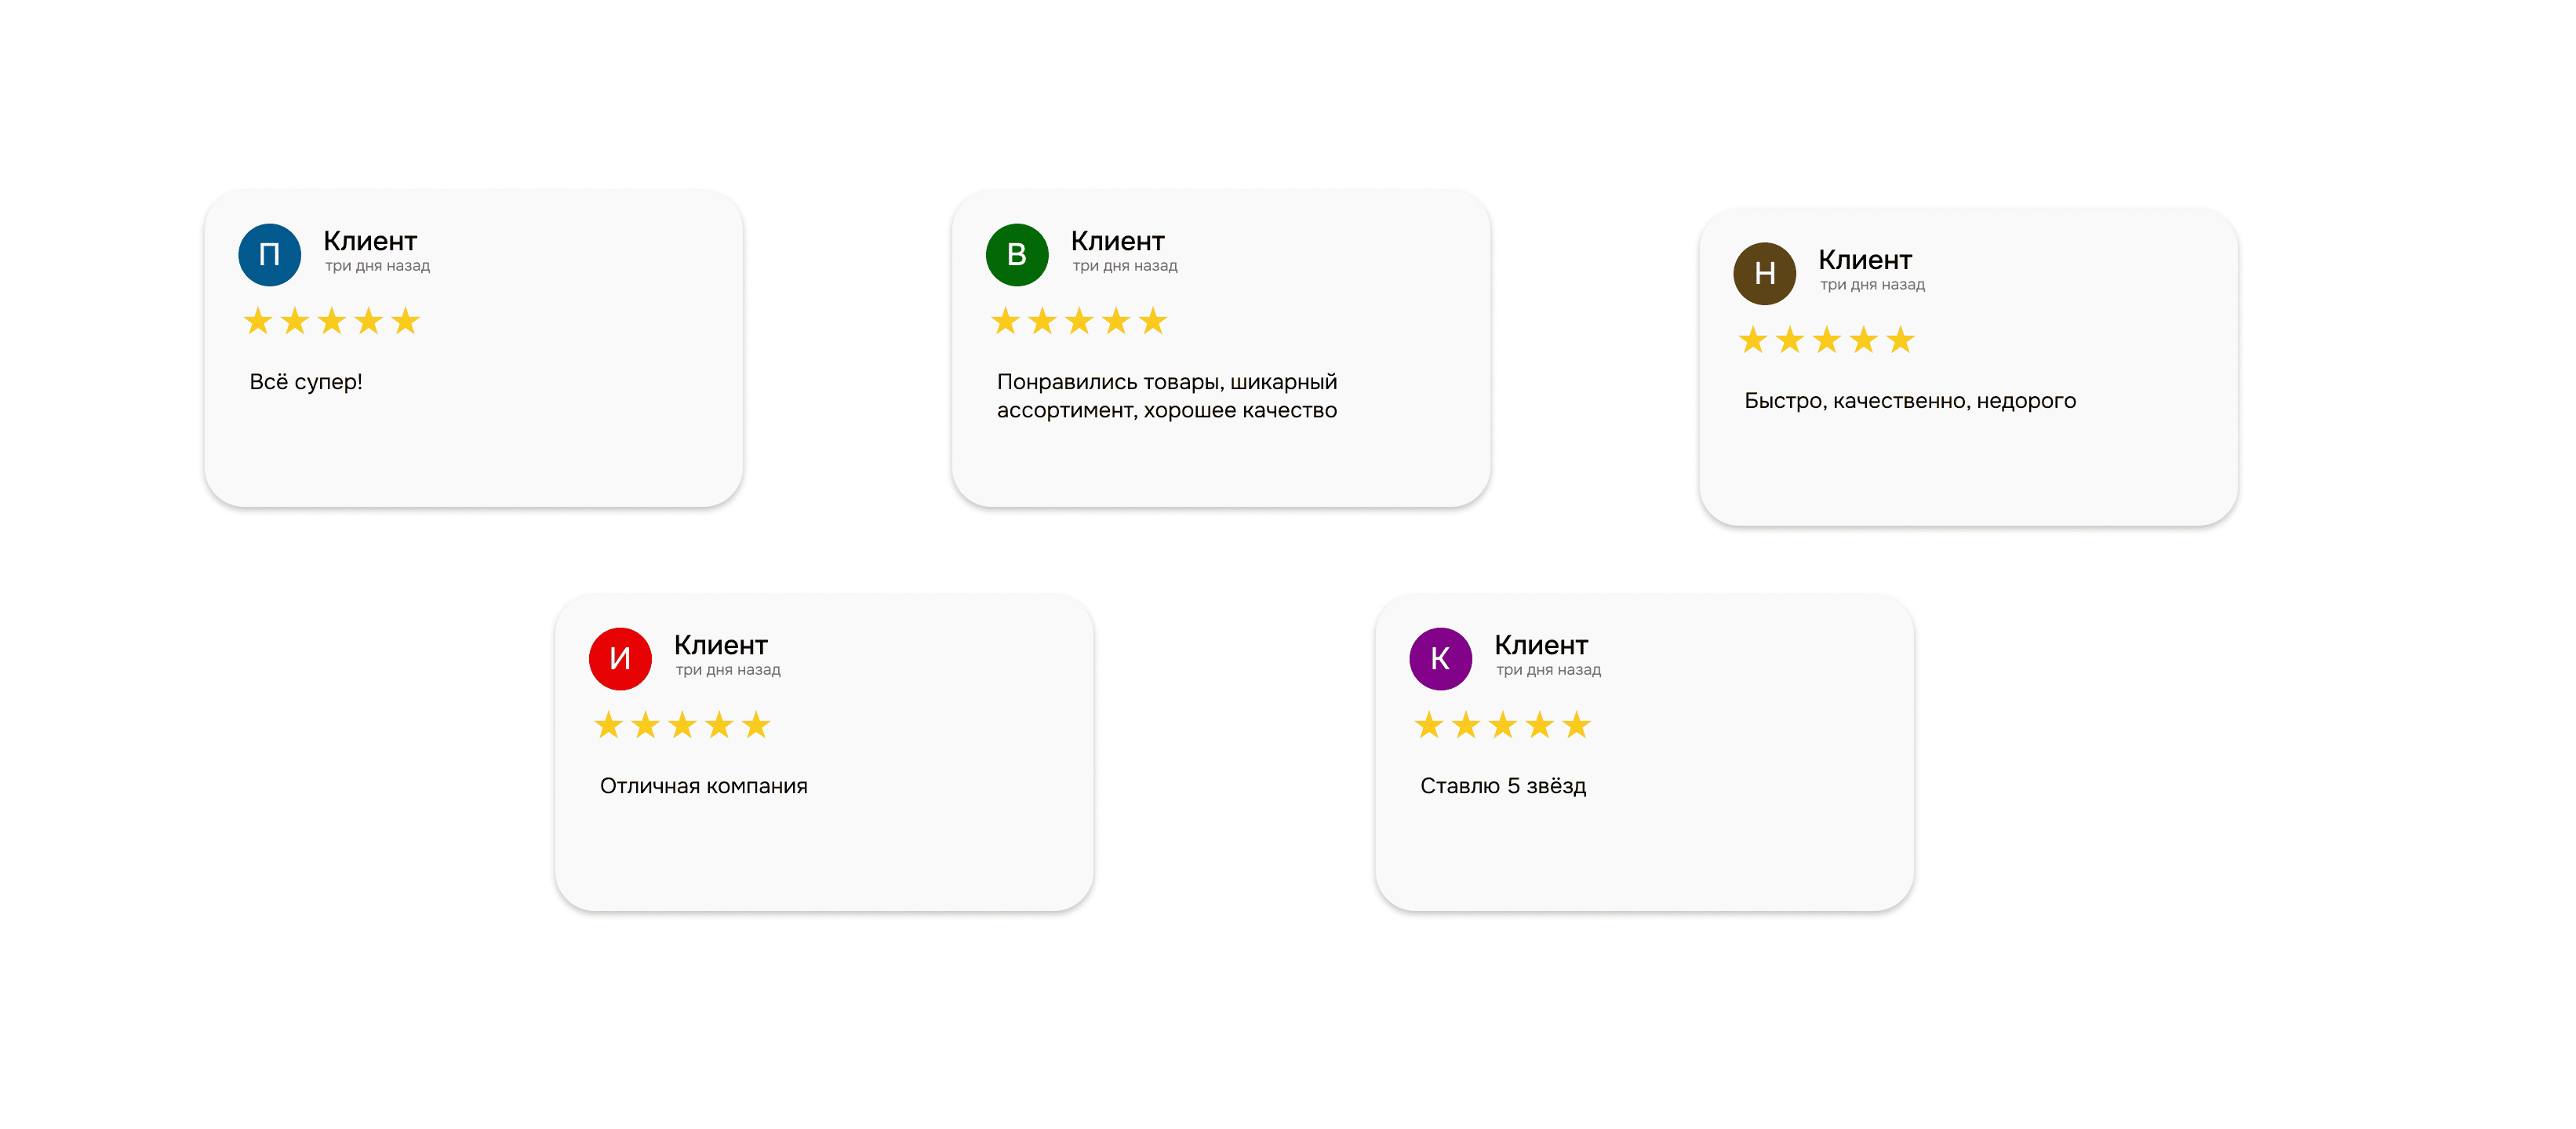This screenshot has height=1129, width=2576.
Task: Click the blue П avatar icon
Action: [269, 255]
